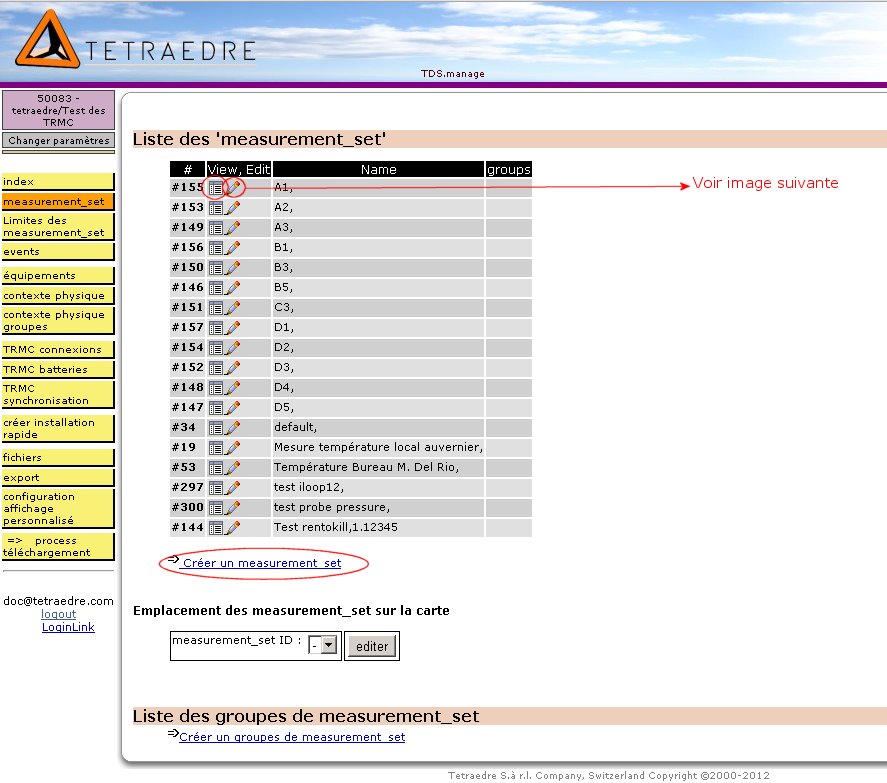Open TRMC batteries in sidebar
Screen dimensions: 887x783
click(x=57, y=369)
